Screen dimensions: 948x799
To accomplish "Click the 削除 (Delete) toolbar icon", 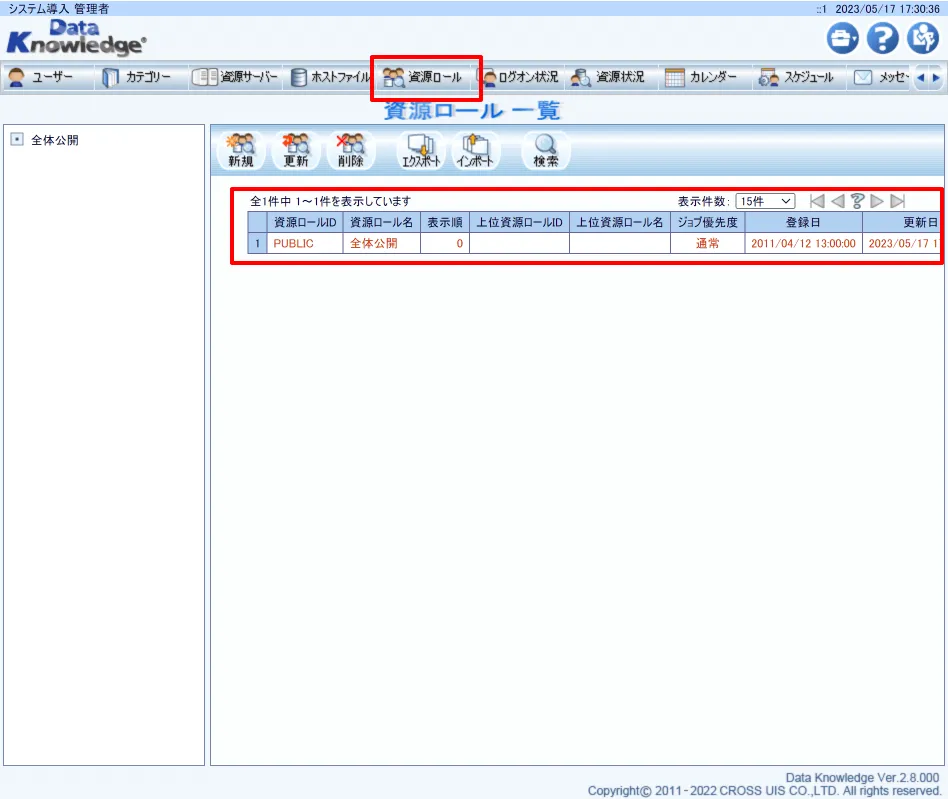I will 351,151.
